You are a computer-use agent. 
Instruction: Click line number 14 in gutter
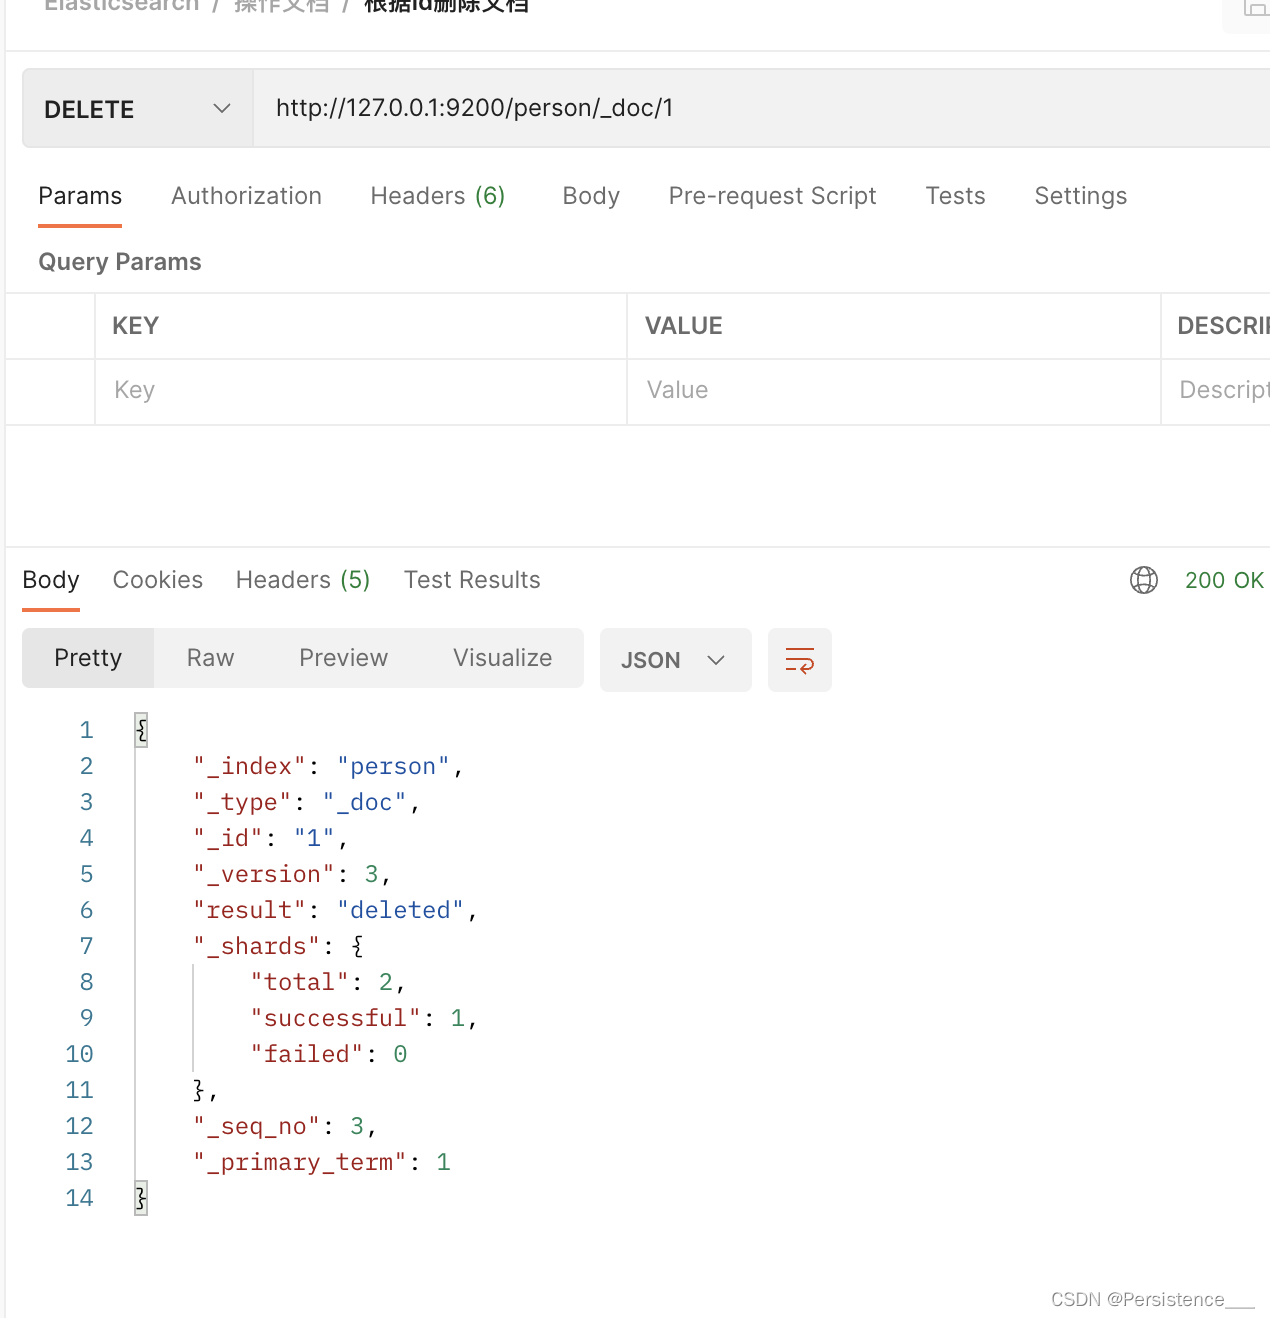(80, 1198)
